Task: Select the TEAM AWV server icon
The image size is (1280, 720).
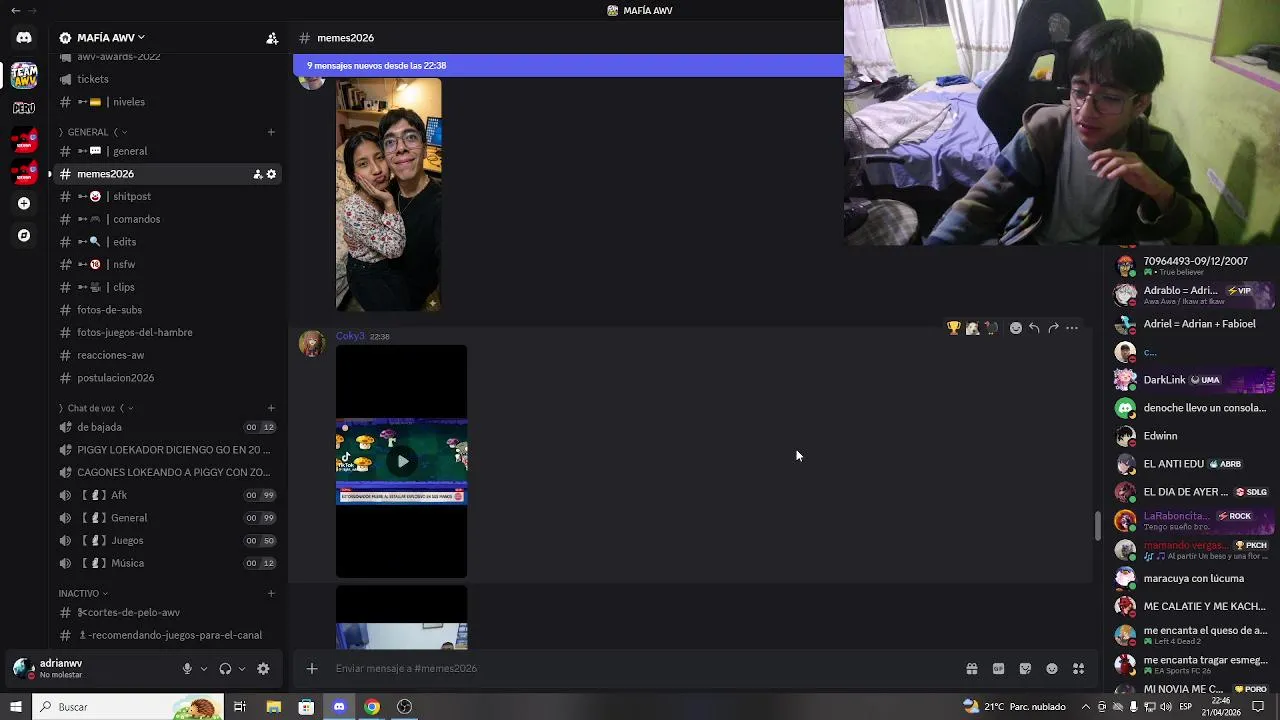Action: 24,74
